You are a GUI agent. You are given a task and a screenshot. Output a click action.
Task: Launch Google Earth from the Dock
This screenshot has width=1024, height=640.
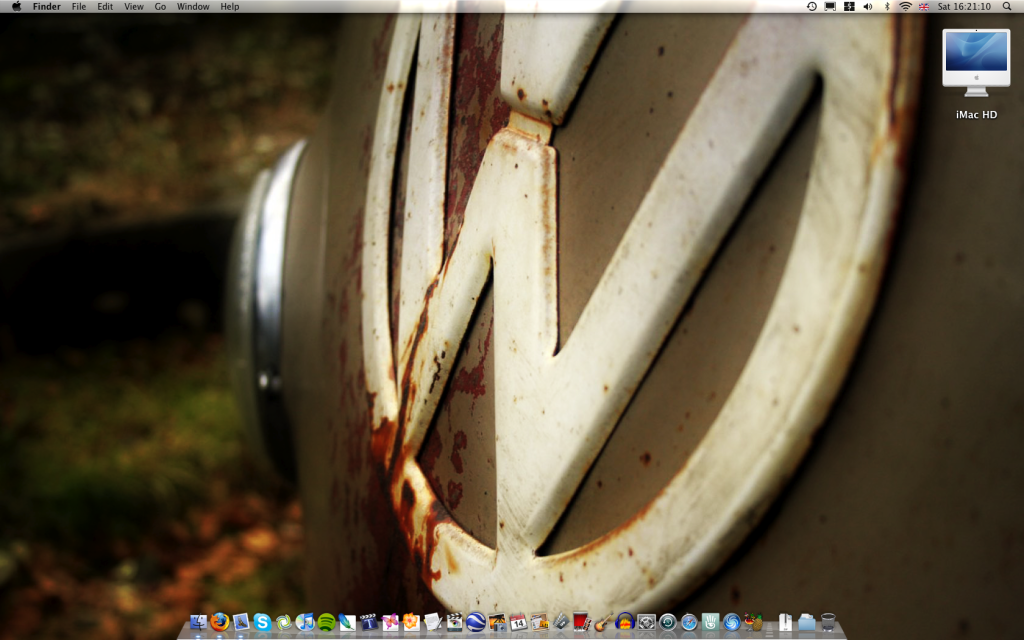tap(475, 622)
